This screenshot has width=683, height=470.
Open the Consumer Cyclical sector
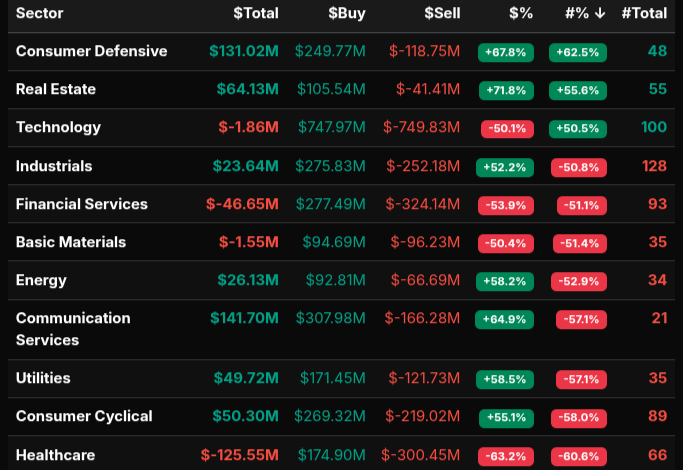[x=84, y=416]
